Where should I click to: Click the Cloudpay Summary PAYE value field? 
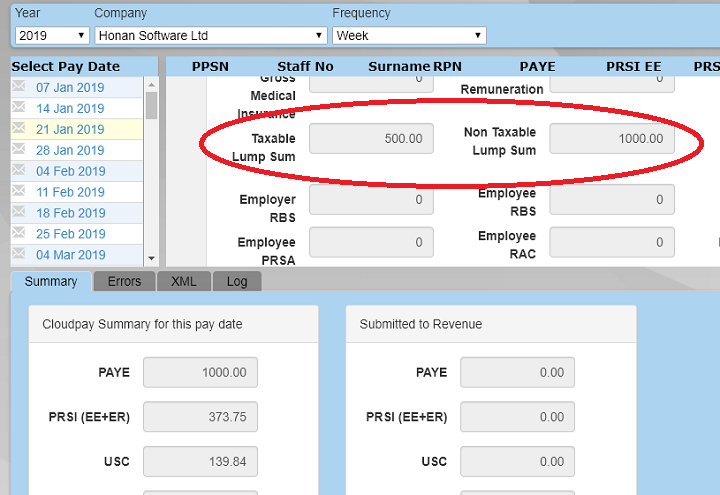click(200, 372)
